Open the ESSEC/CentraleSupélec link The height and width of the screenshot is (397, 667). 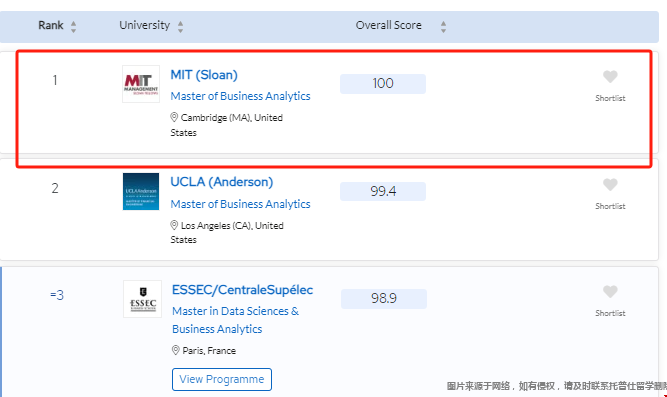[x=242, y=290]
